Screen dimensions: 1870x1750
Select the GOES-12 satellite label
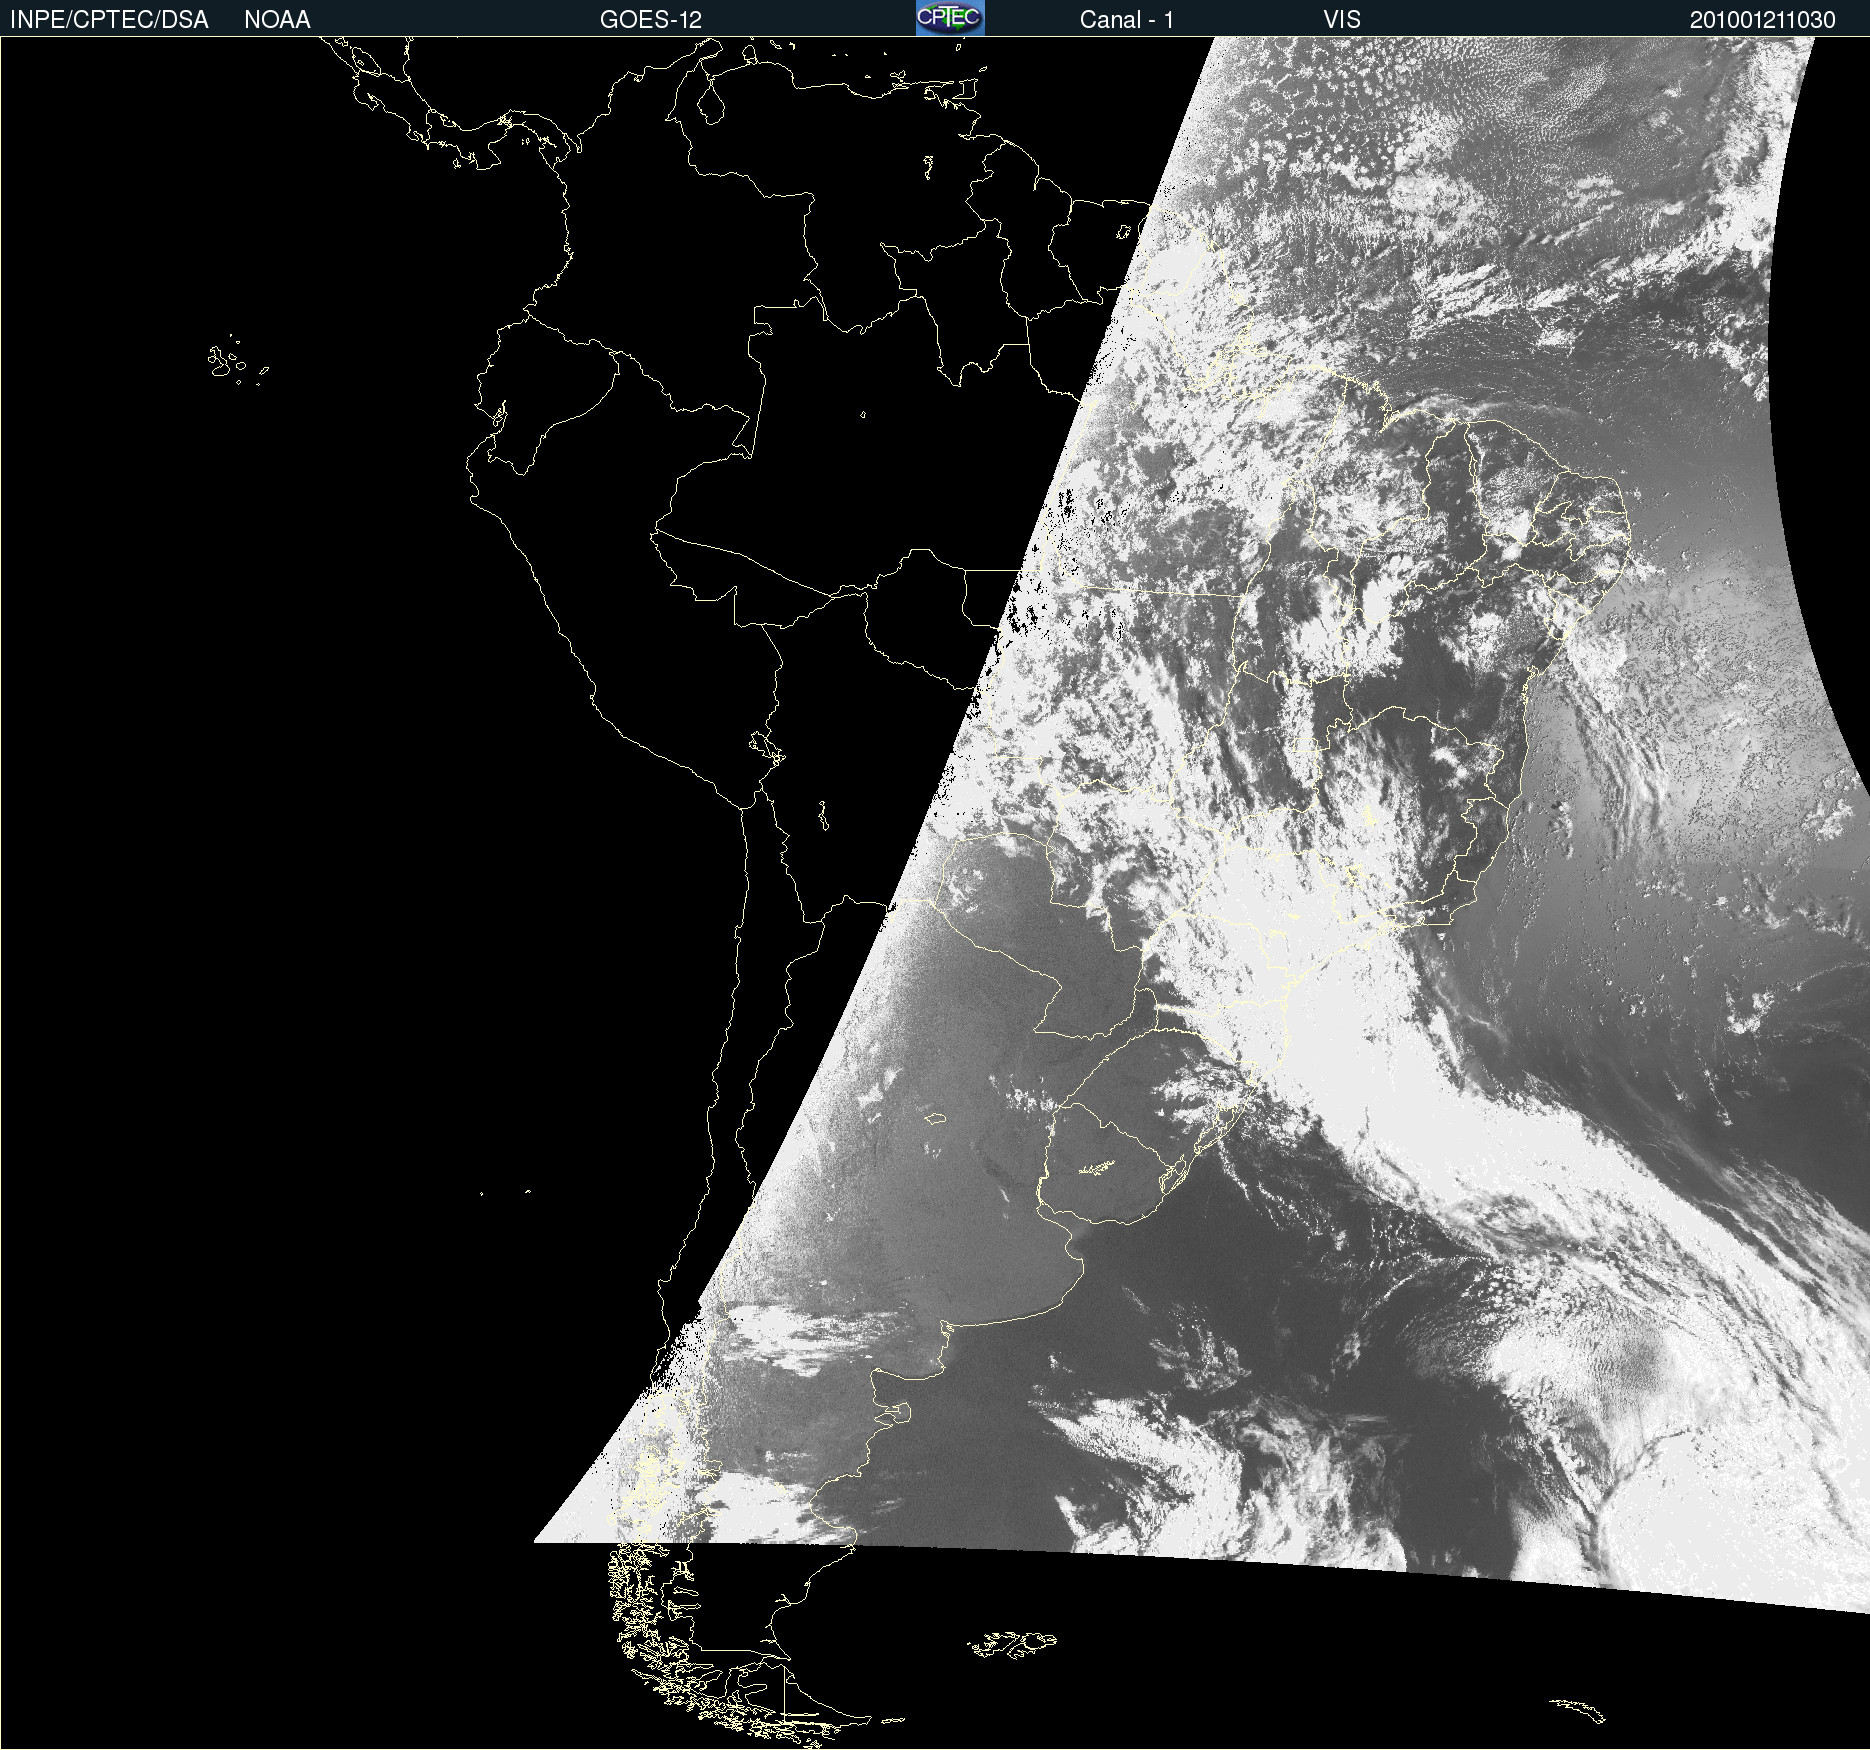[x=651, y=20]
